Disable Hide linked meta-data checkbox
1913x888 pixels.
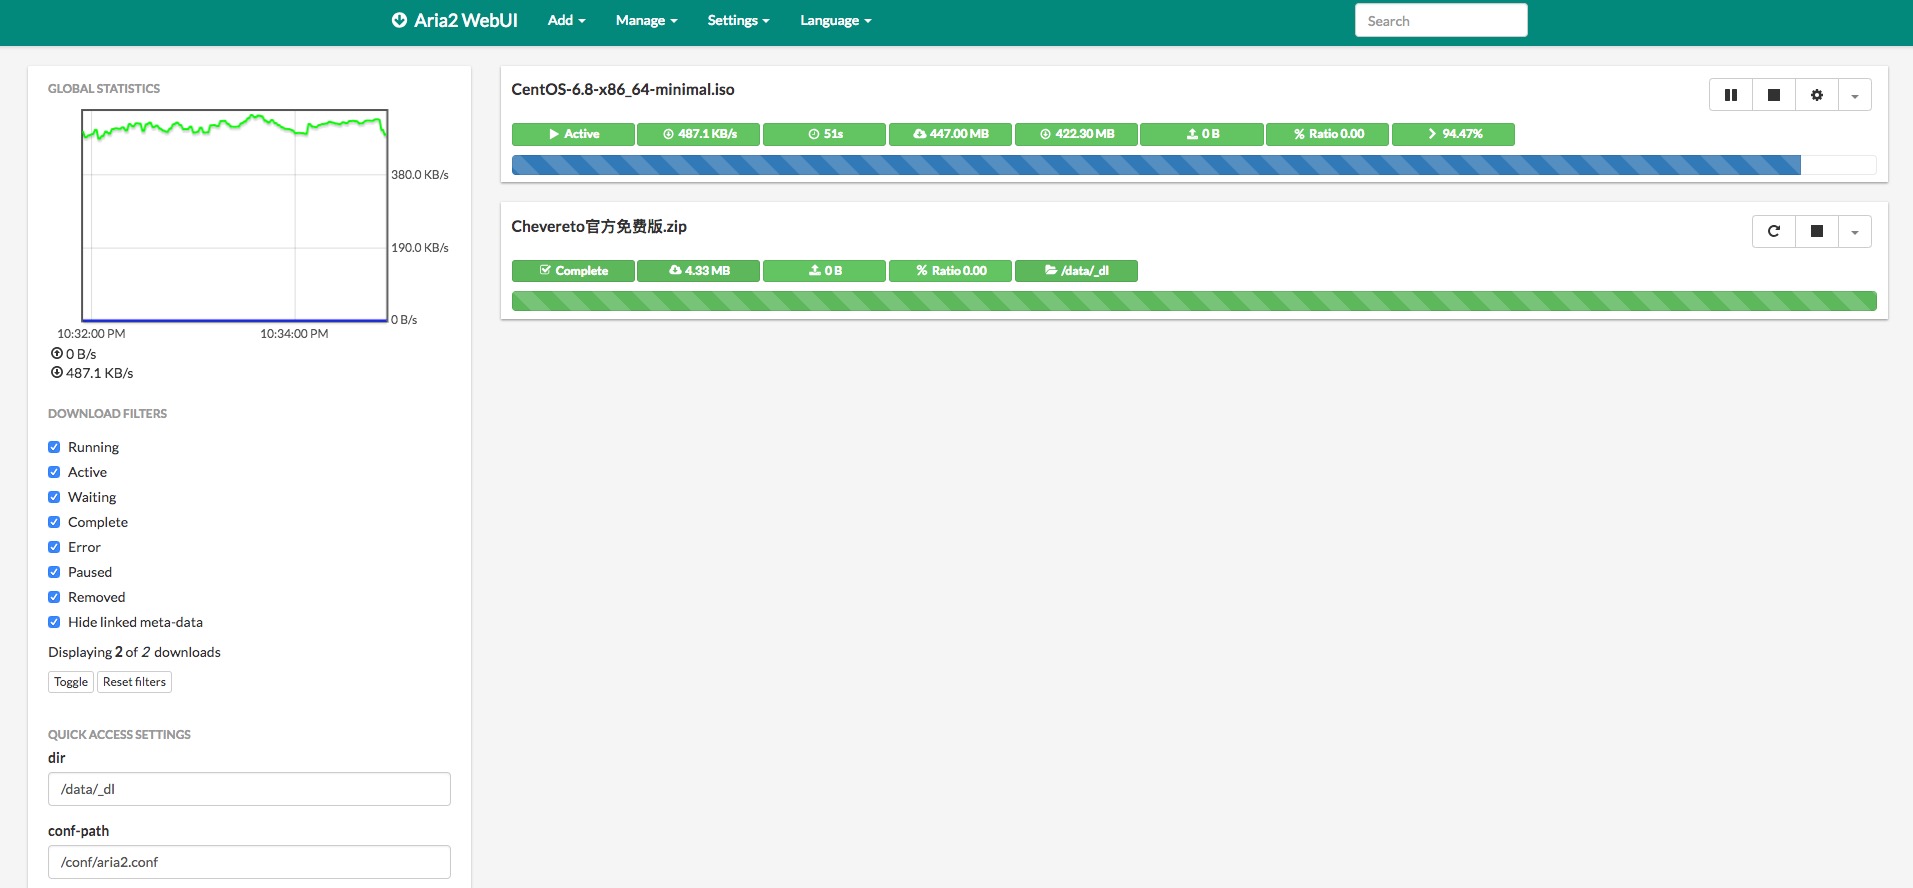point(54,622)
